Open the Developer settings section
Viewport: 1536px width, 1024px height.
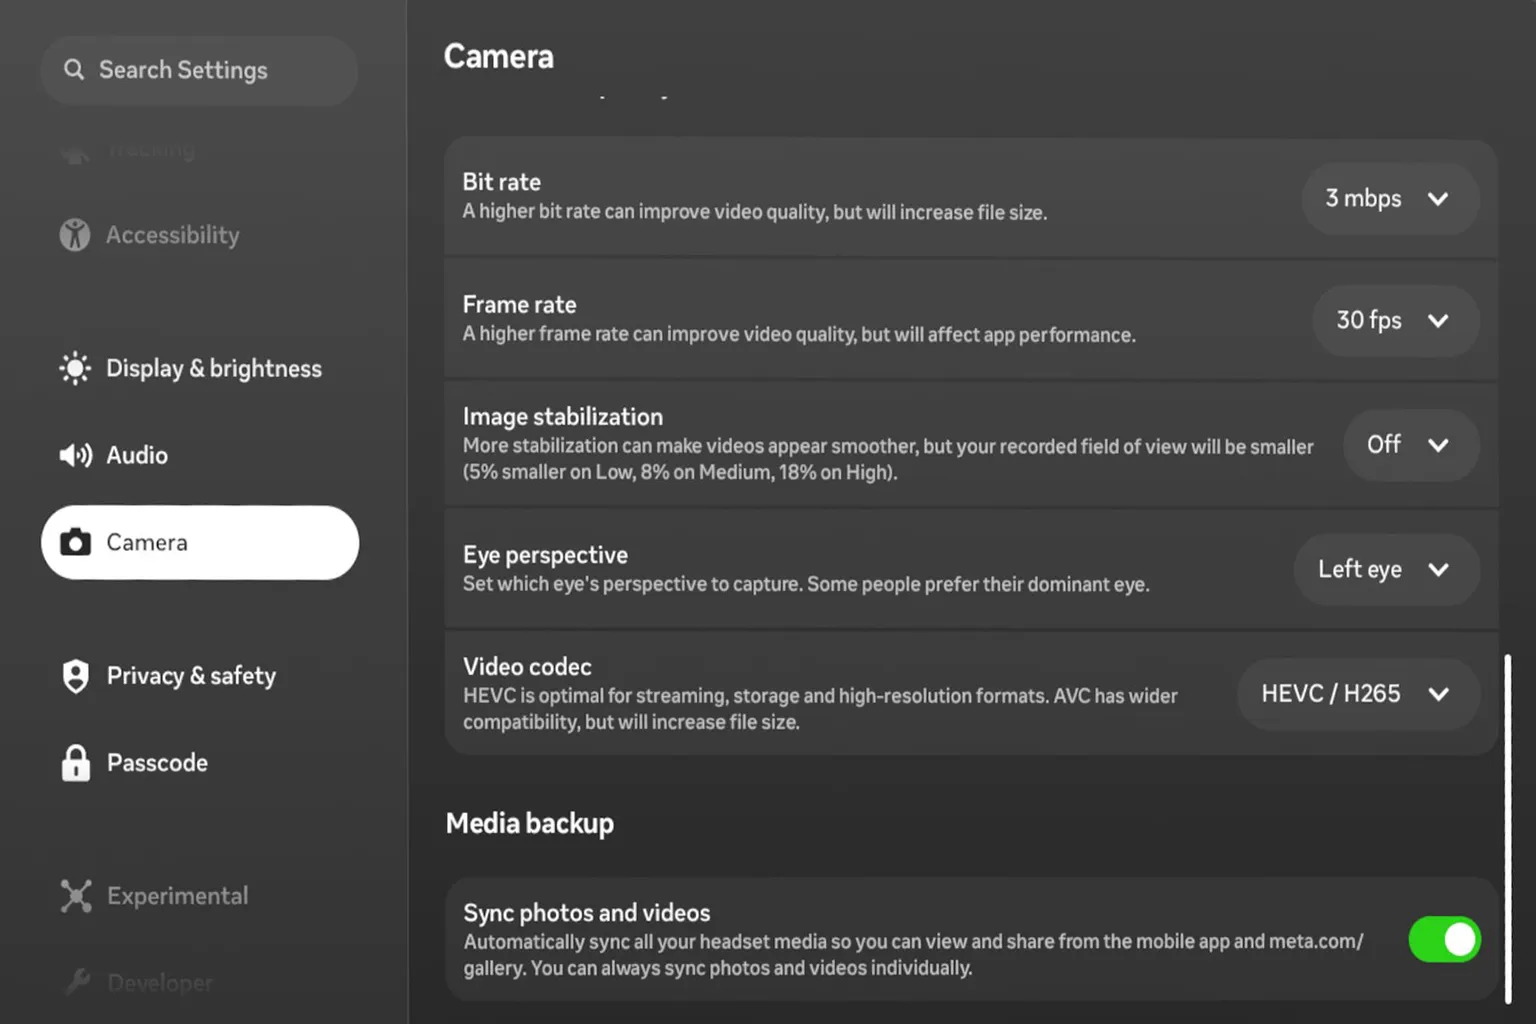click(x=200, y=982)
